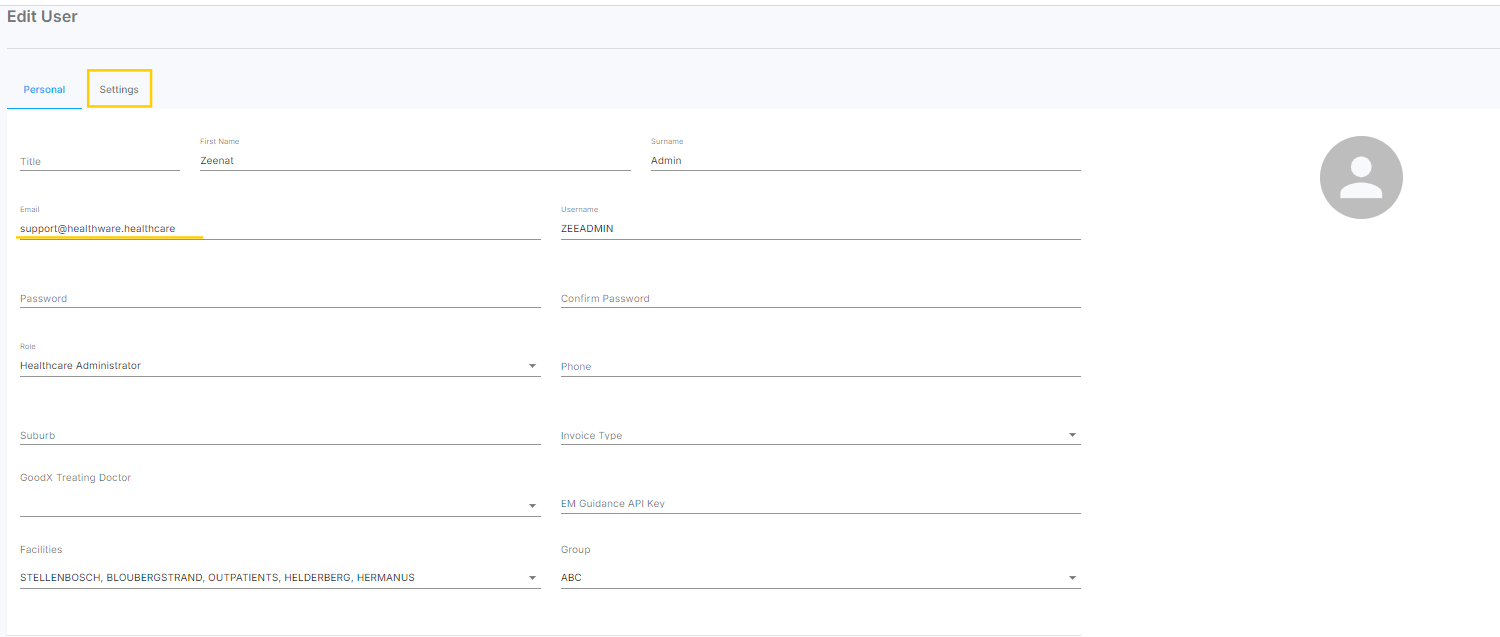Viewport: 1500px width, 637px height.
Task: Click the Healthcare Administrator role value
Action: click(81, 366)
